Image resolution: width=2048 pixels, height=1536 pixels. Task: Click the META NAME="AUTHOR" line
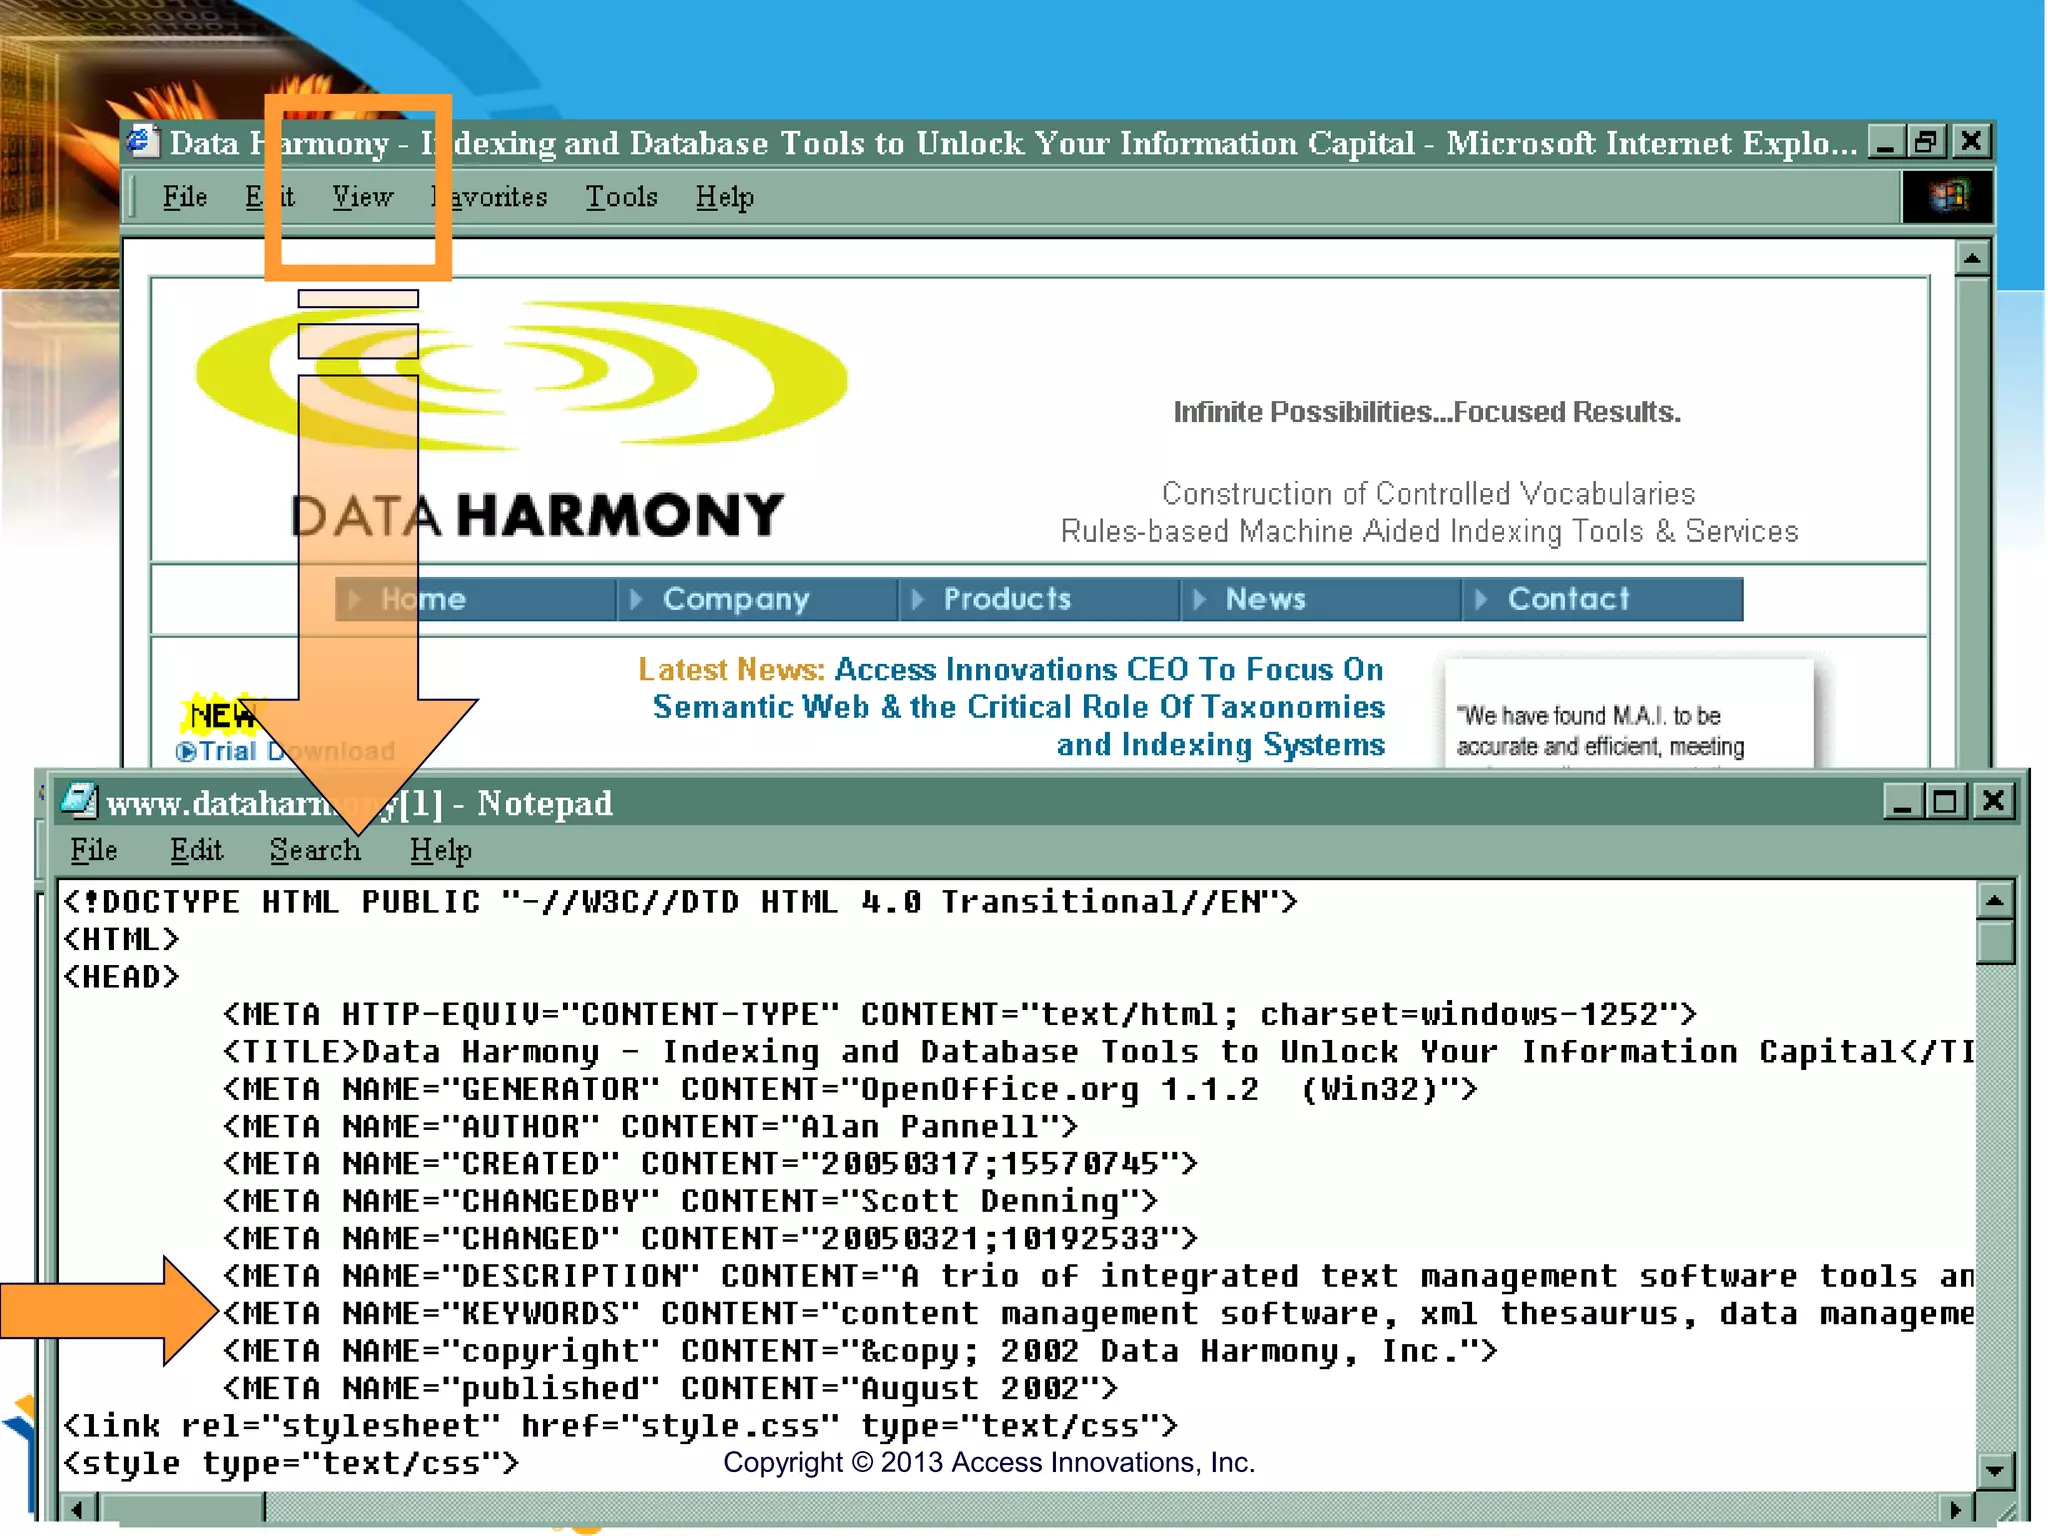click(650, 1126)
